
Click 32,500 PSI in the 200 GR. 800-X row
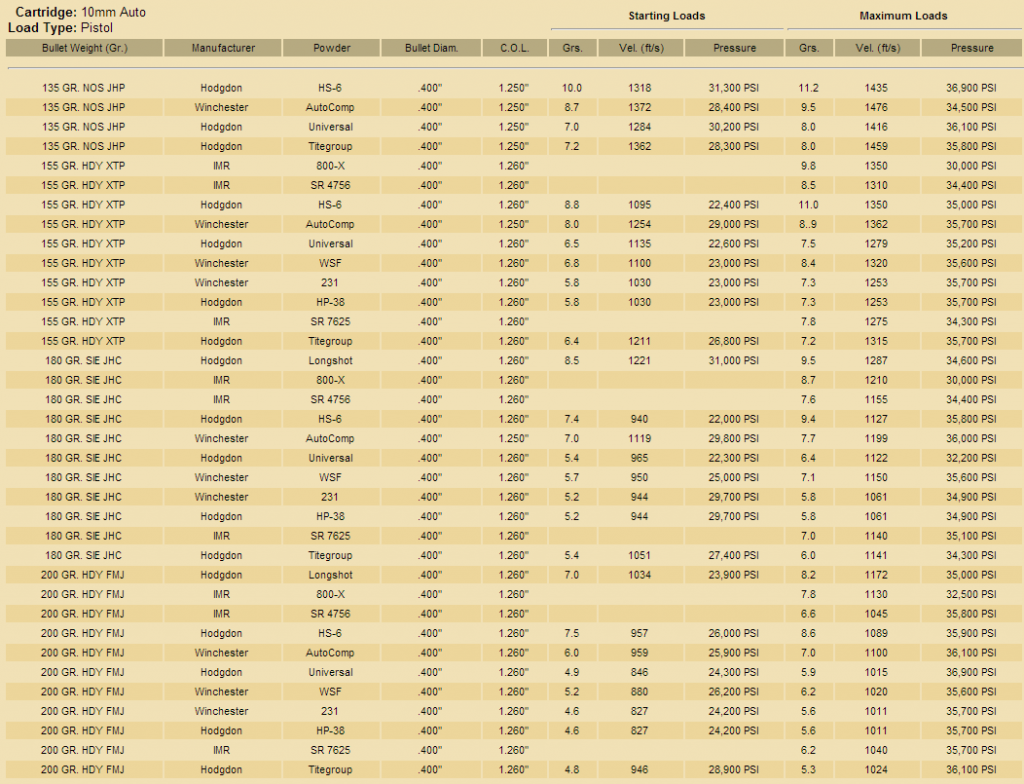click(x=971, y=595)
